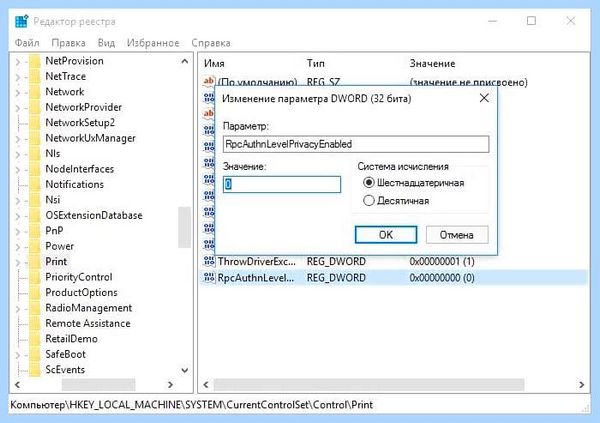Open the Справка menu
The height and width of the screenshot is (423, 600).
pyautogui.click(x=211, y=43)
